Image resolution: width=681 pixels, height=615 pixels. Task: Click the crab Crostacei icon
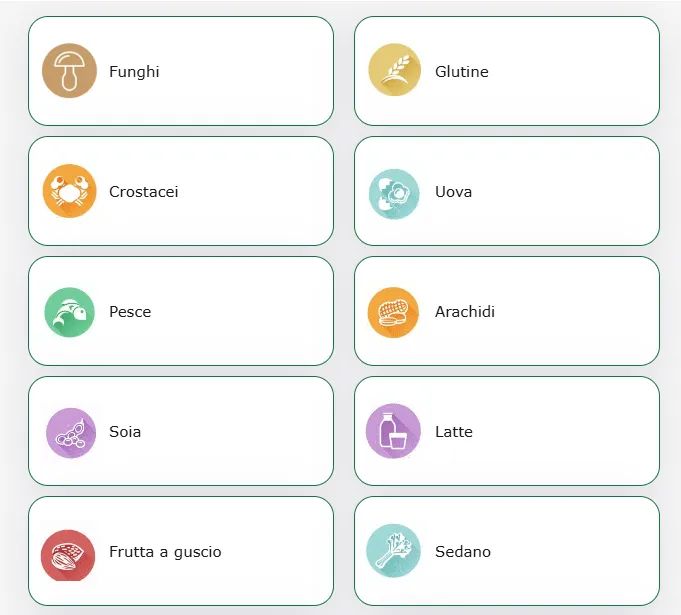tap(69, 191)
